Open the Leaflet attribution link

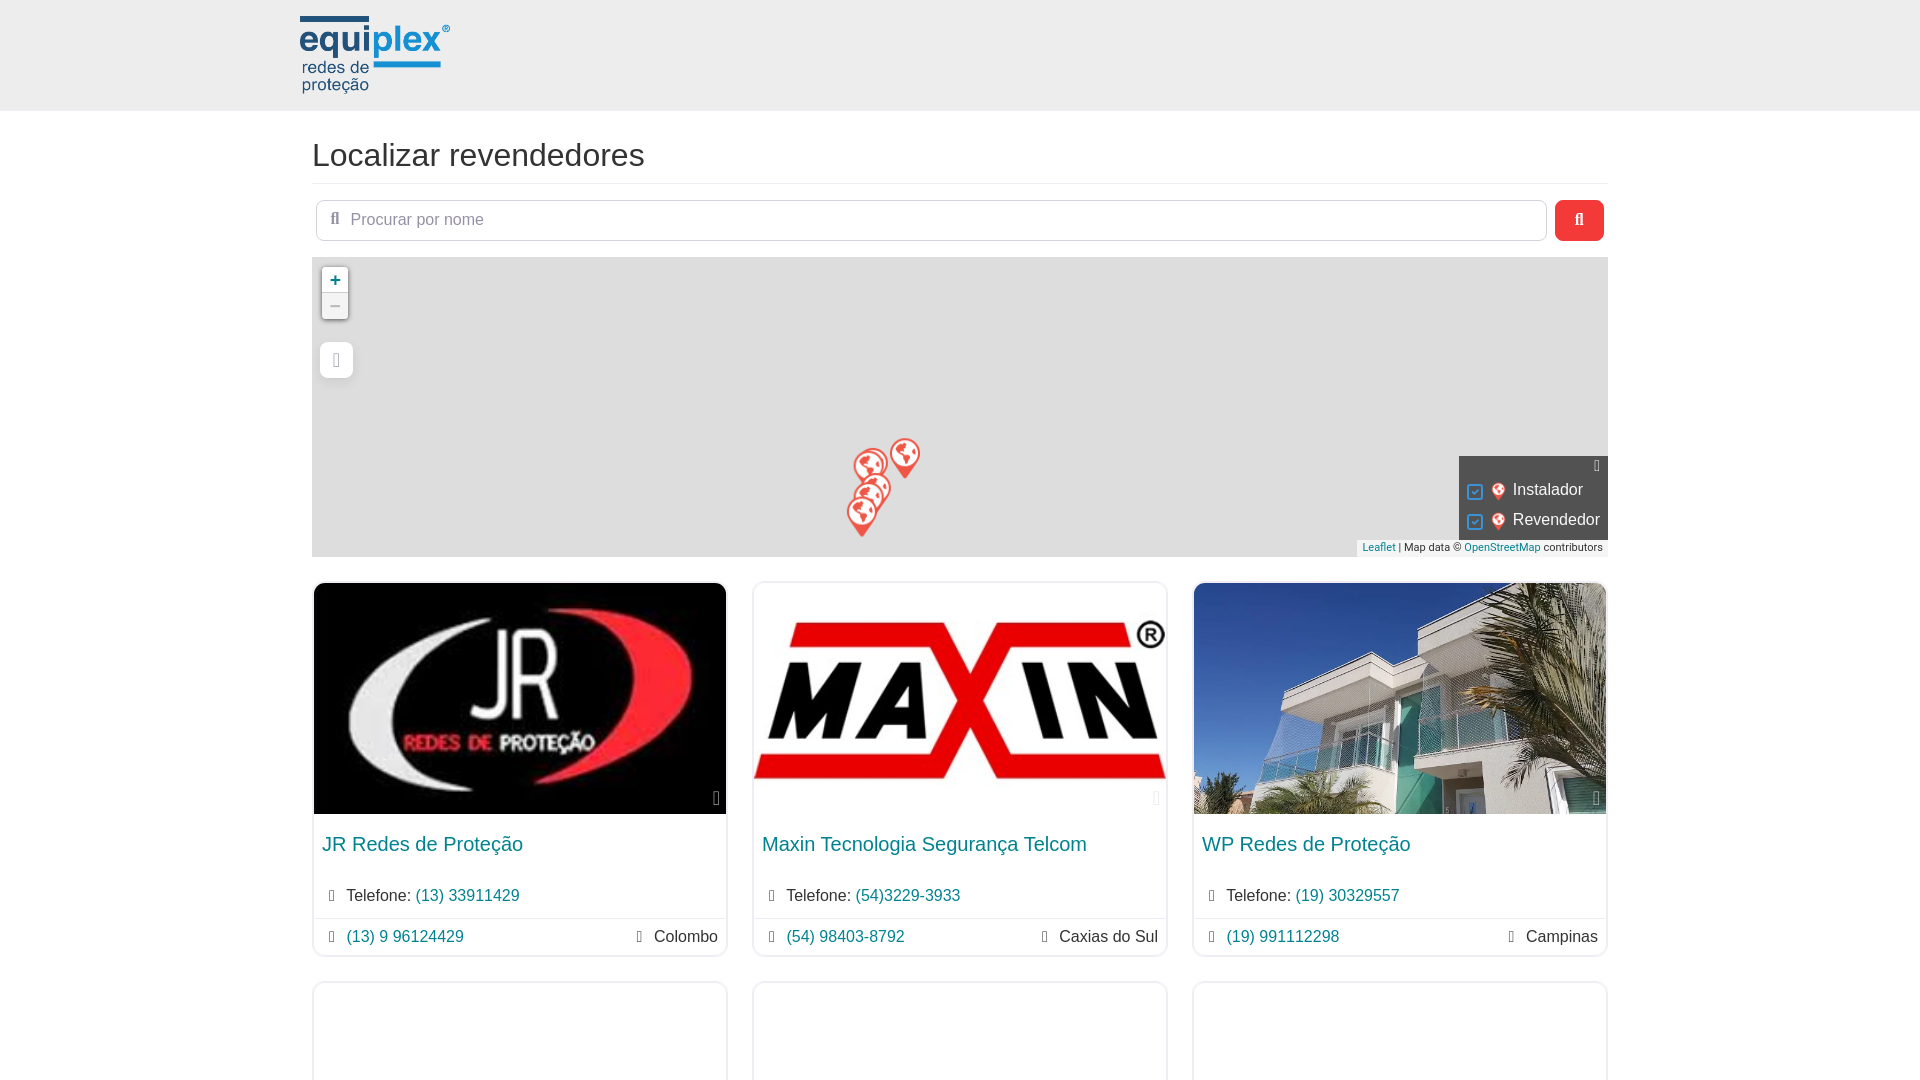coord(1378,548)
